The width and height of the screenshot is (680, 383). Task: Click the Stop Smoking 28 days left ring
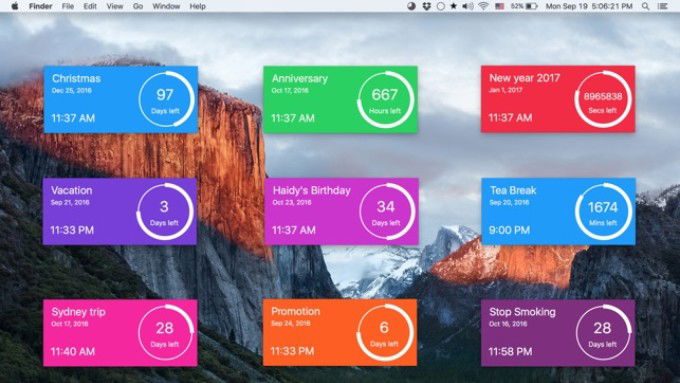603,332
